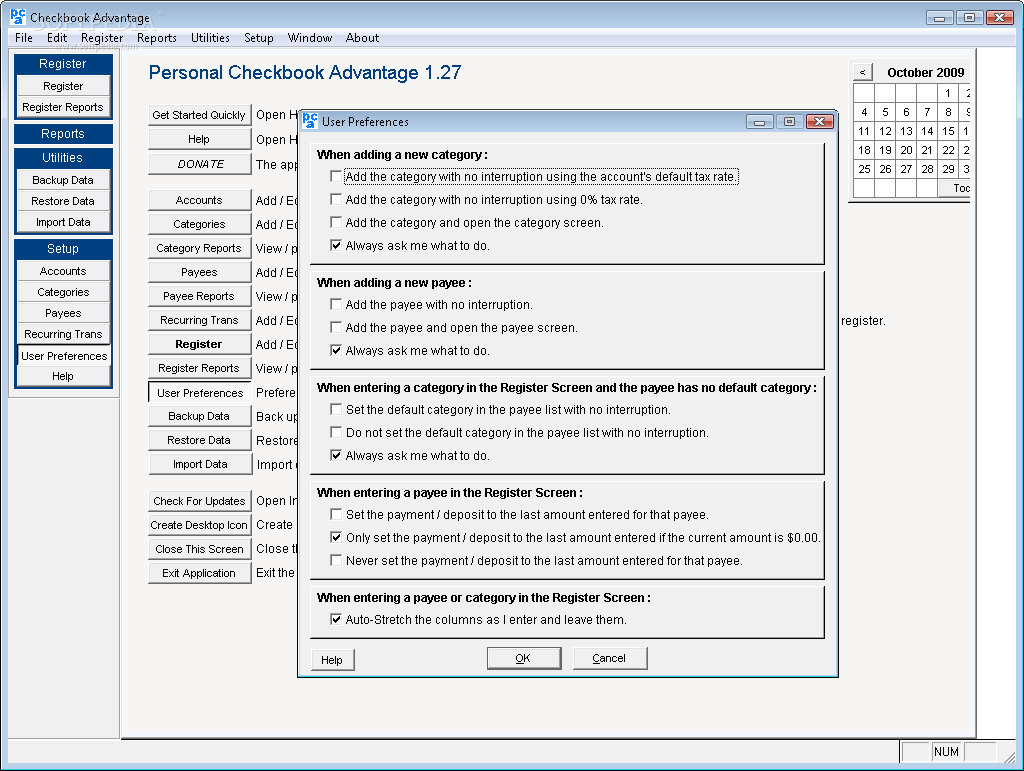Viewport: 1024px width, 771px height.
Task: Click Check For Updates button
Action: (199, 501)
